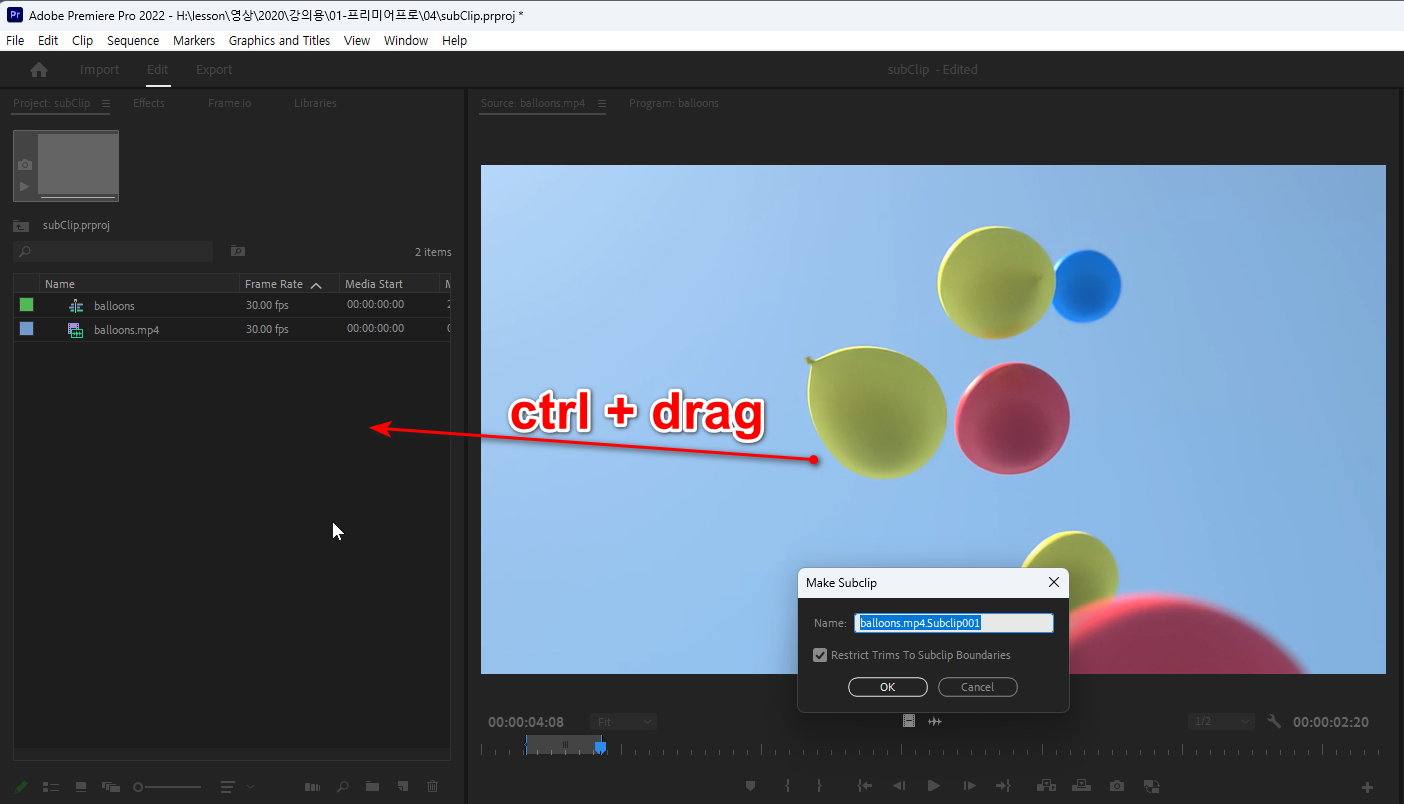Switch to the Program: balloons tab
The height and width of the screenshot is (804, 1404).
(673, 103)
